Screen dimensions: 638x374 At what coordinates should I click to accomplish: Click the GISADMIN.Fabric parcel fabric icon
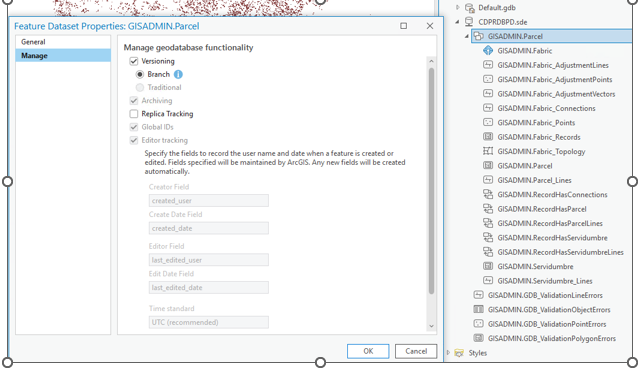(x=488, y=50)
